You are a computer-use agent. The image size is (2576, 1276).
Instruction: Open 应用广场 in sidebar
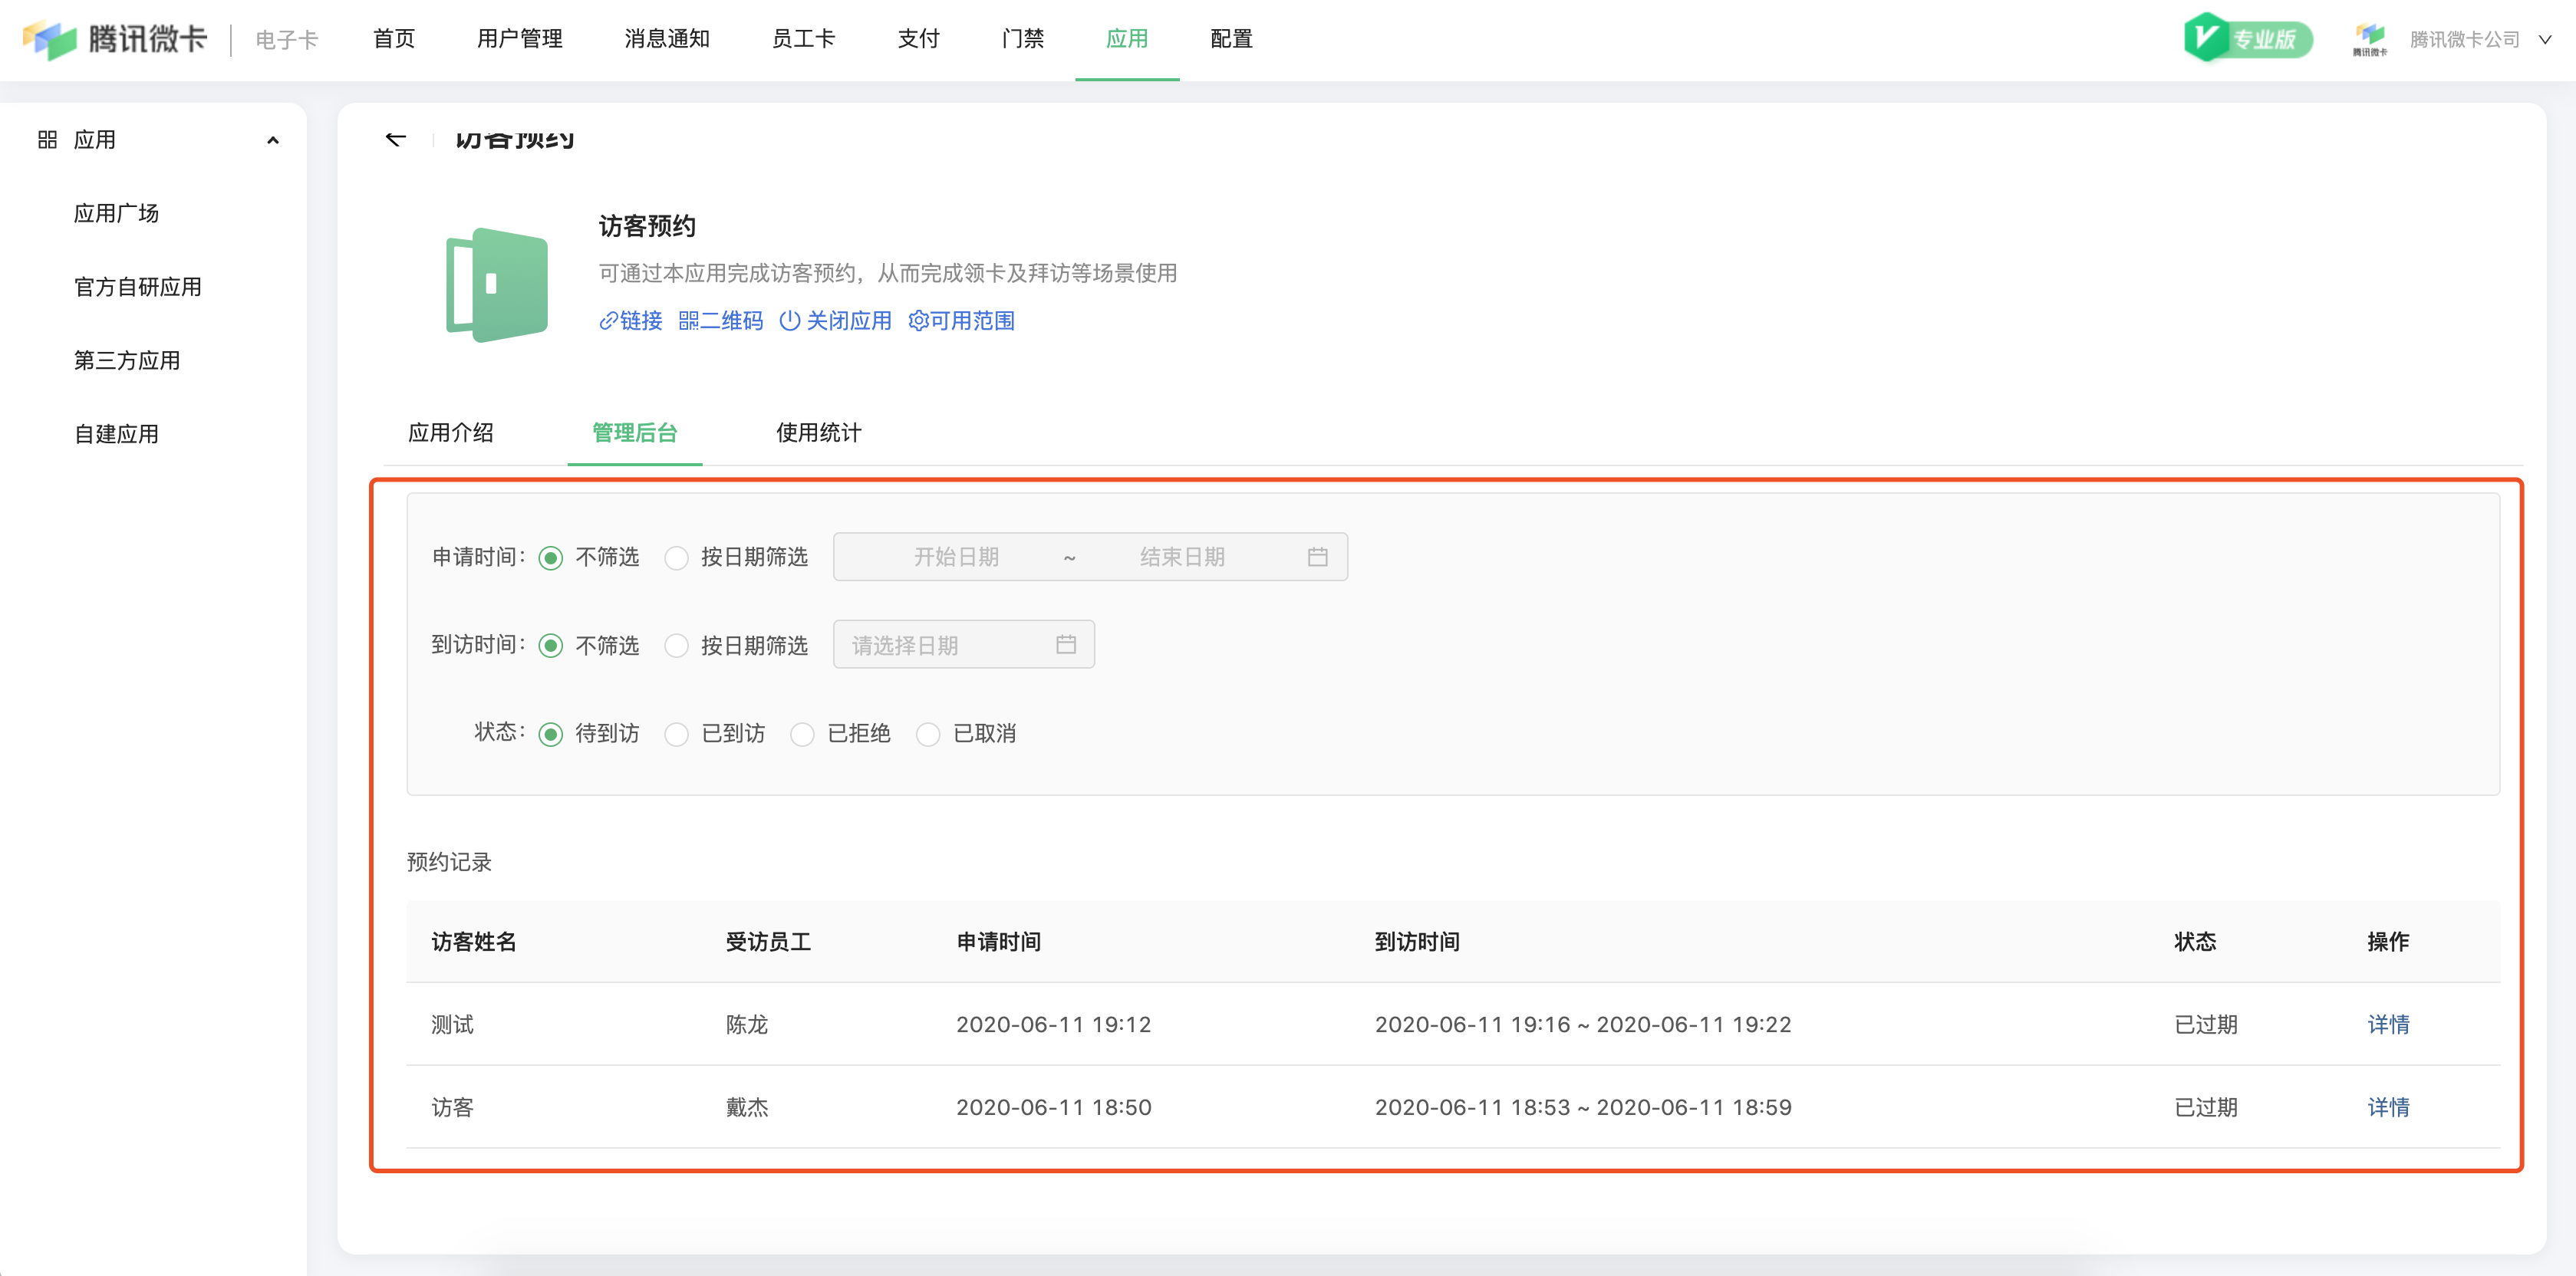pos(116,213)
